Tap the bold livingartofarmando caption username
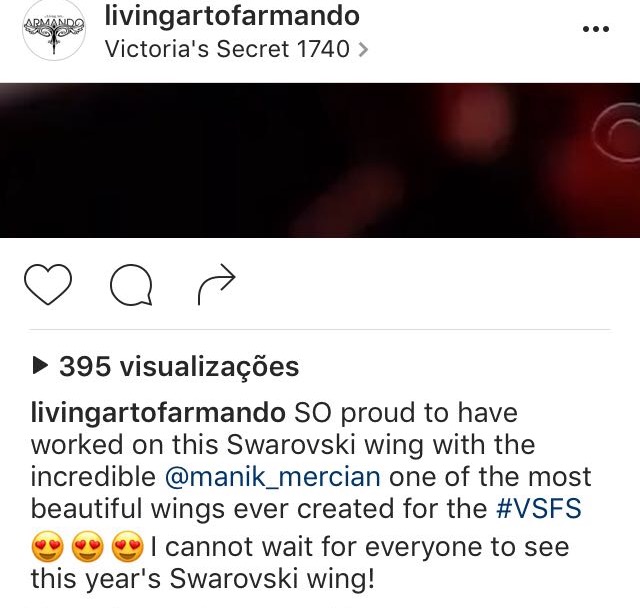The image size is (640, 608). 158,413
